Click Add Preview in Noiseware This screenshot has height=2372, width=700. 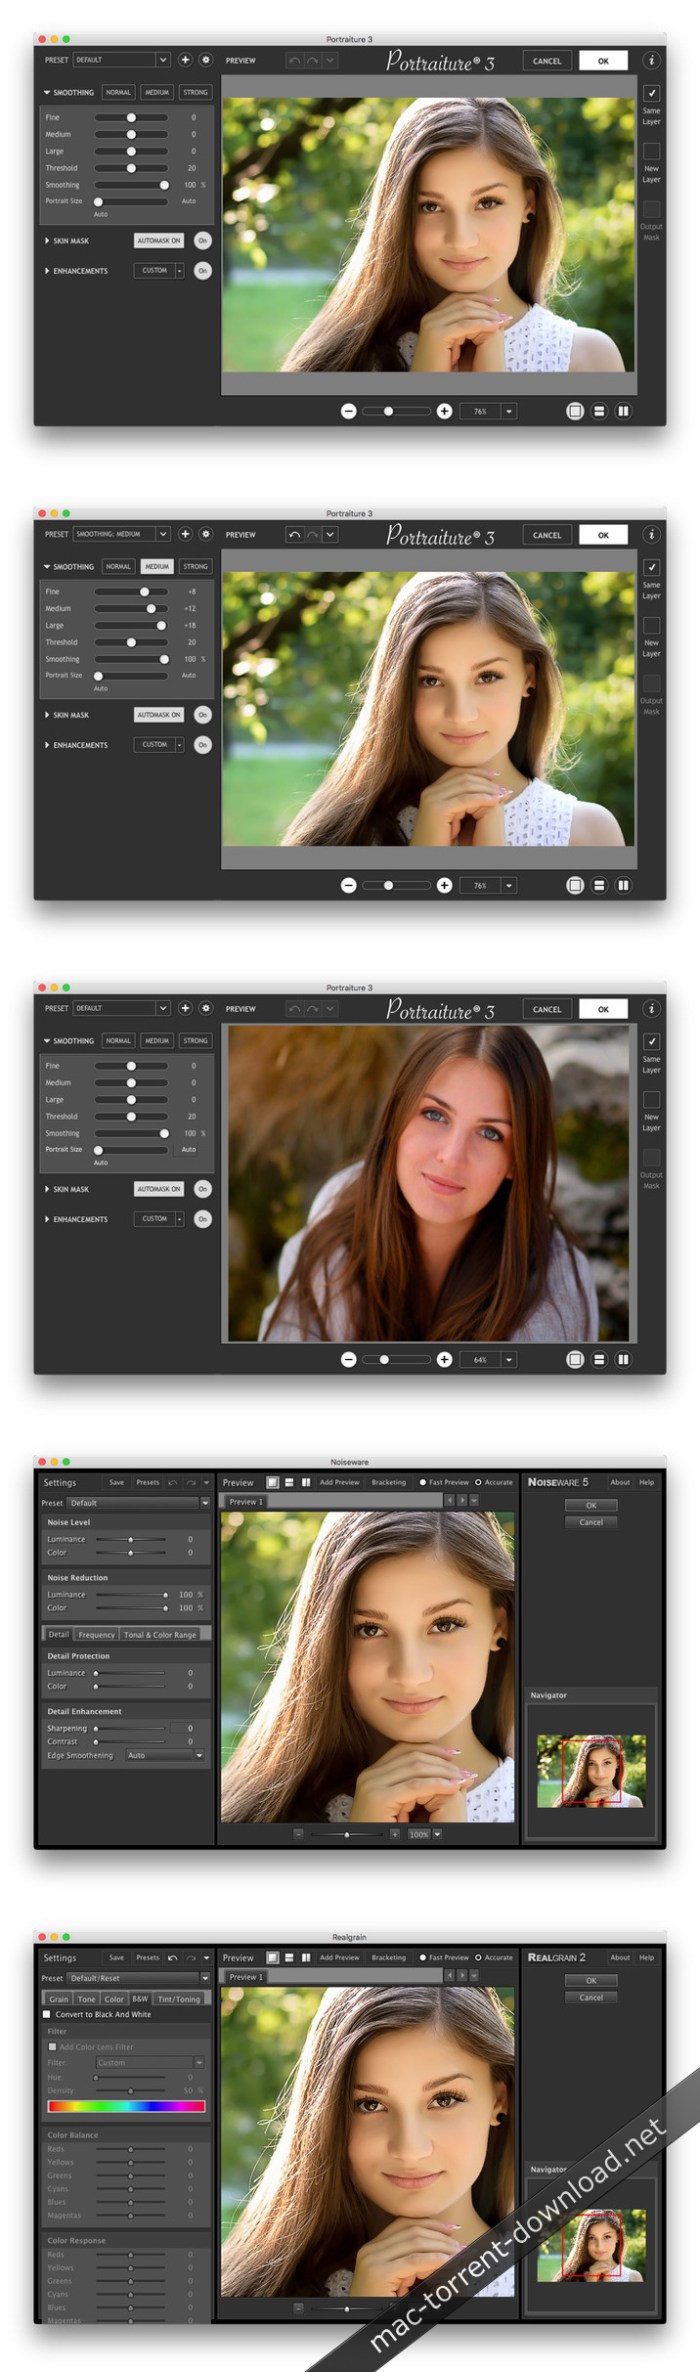(340, 1482)
